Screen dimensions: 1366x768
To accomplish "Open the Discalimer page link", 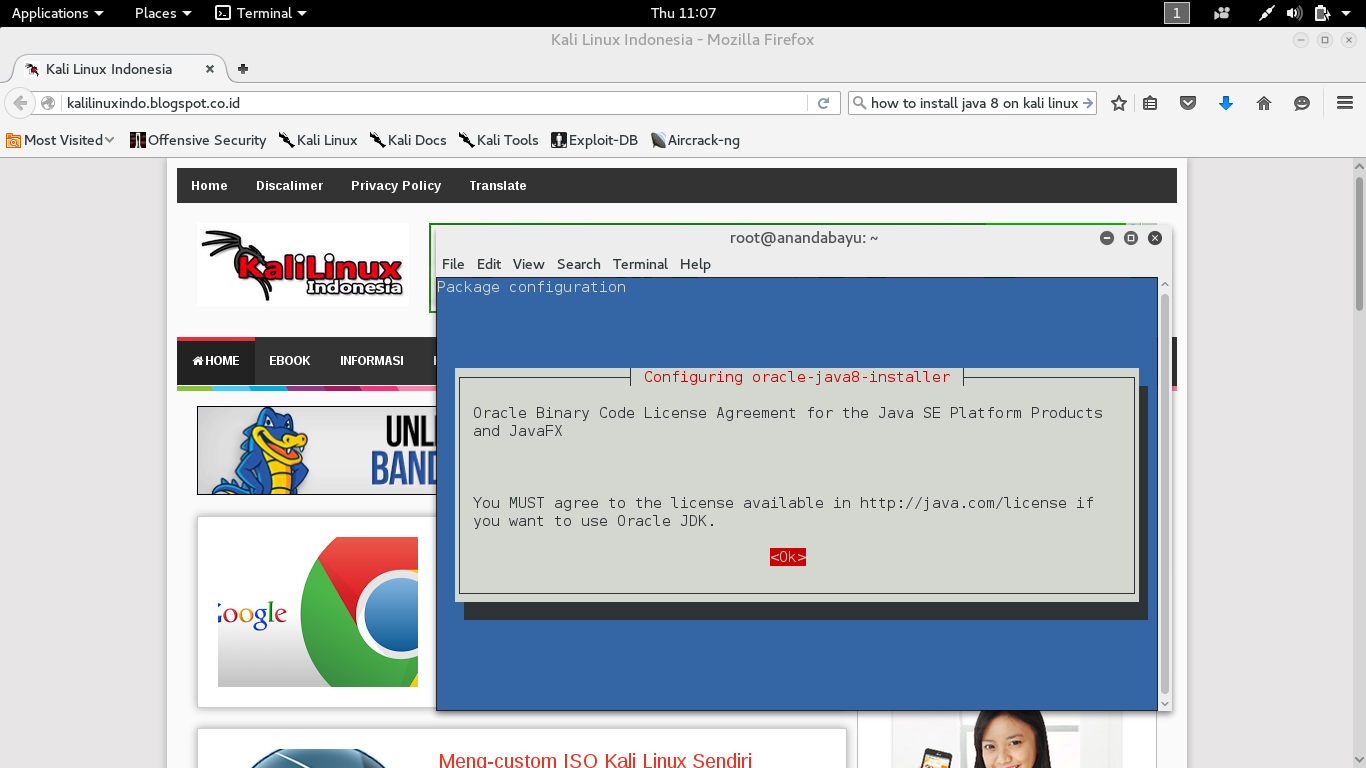I will click(x=289, y=186).
